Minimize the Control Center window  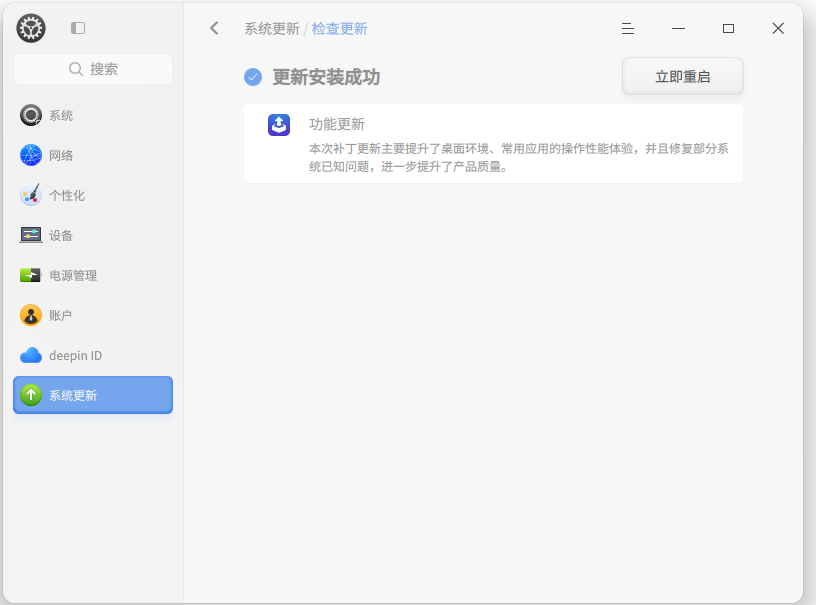(678, 29)
